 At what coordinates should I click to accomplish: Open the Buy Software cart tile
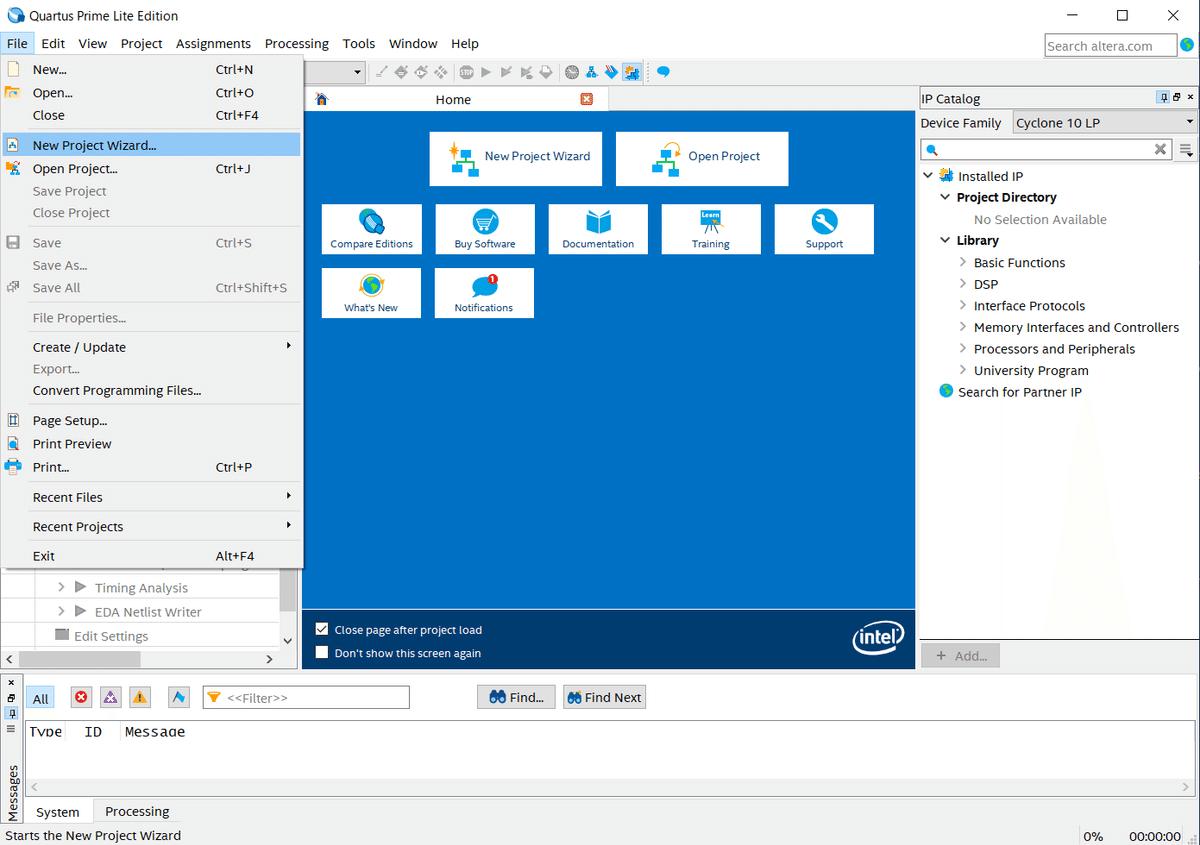(x=485, y=229)
